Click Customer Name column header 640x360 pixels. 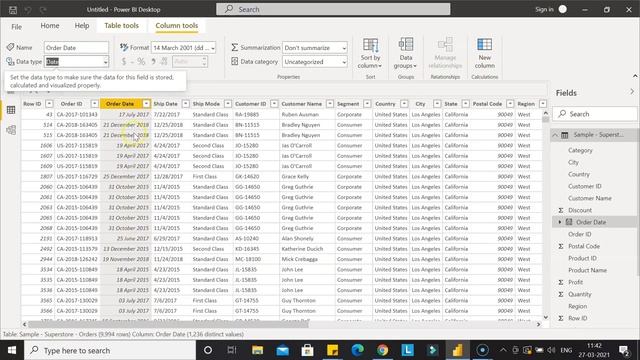coord(302,104)
